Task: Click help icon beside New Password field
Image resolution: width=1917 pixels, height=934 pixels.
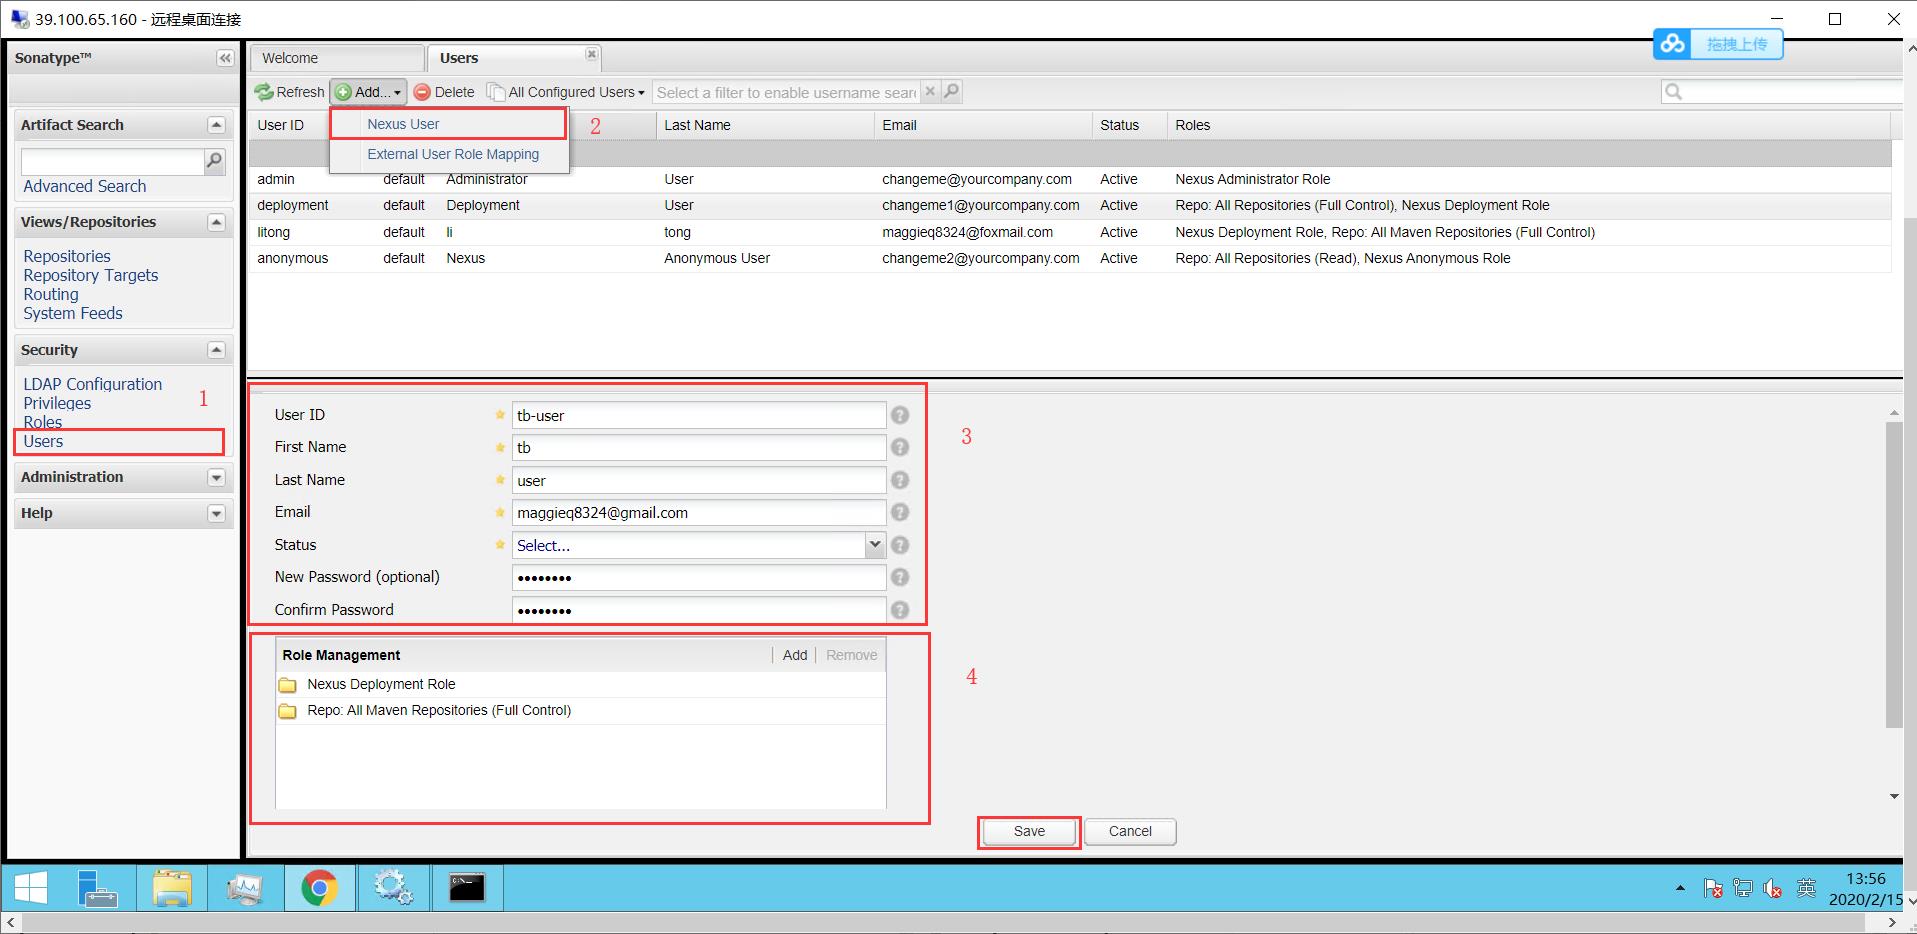Action: point(900,577)
